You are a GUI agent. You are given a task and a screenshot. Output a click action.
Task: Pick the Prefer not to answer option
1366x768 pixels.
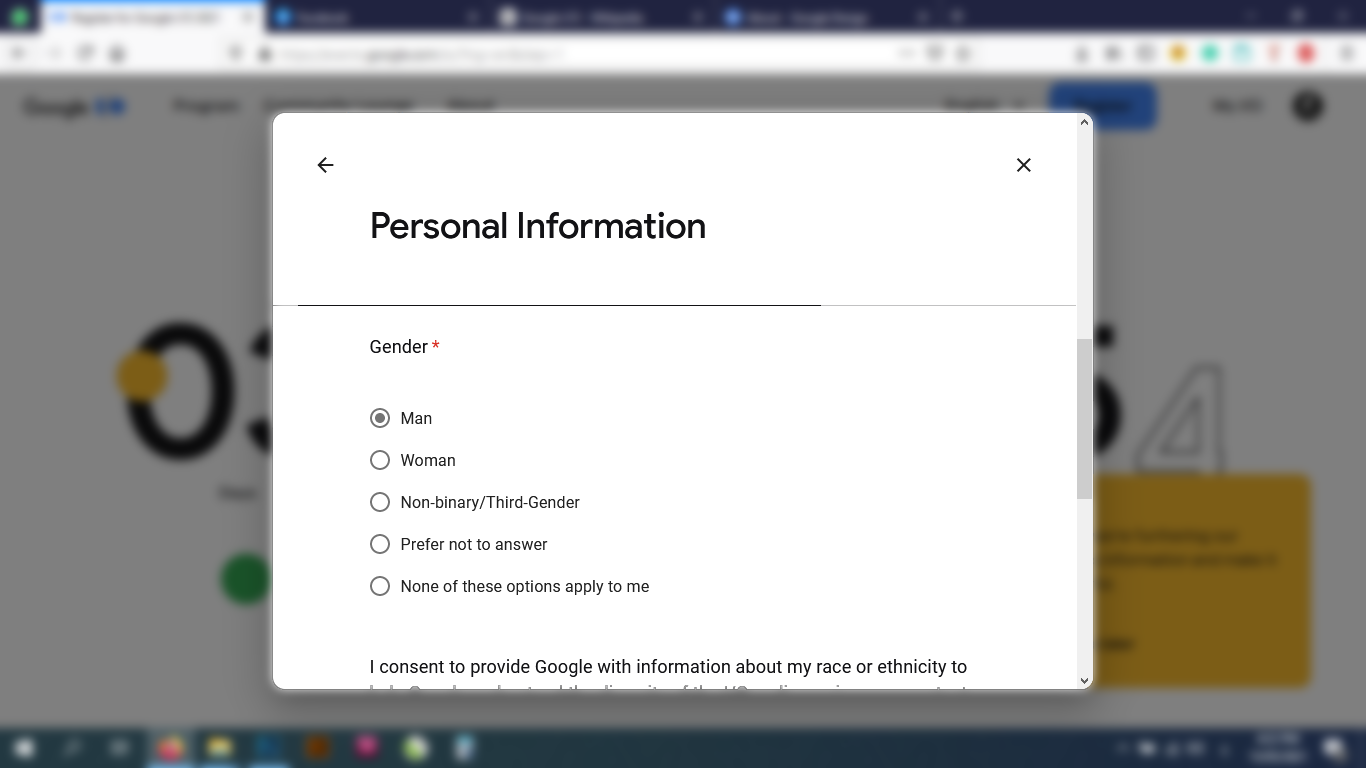pos(380,544)
